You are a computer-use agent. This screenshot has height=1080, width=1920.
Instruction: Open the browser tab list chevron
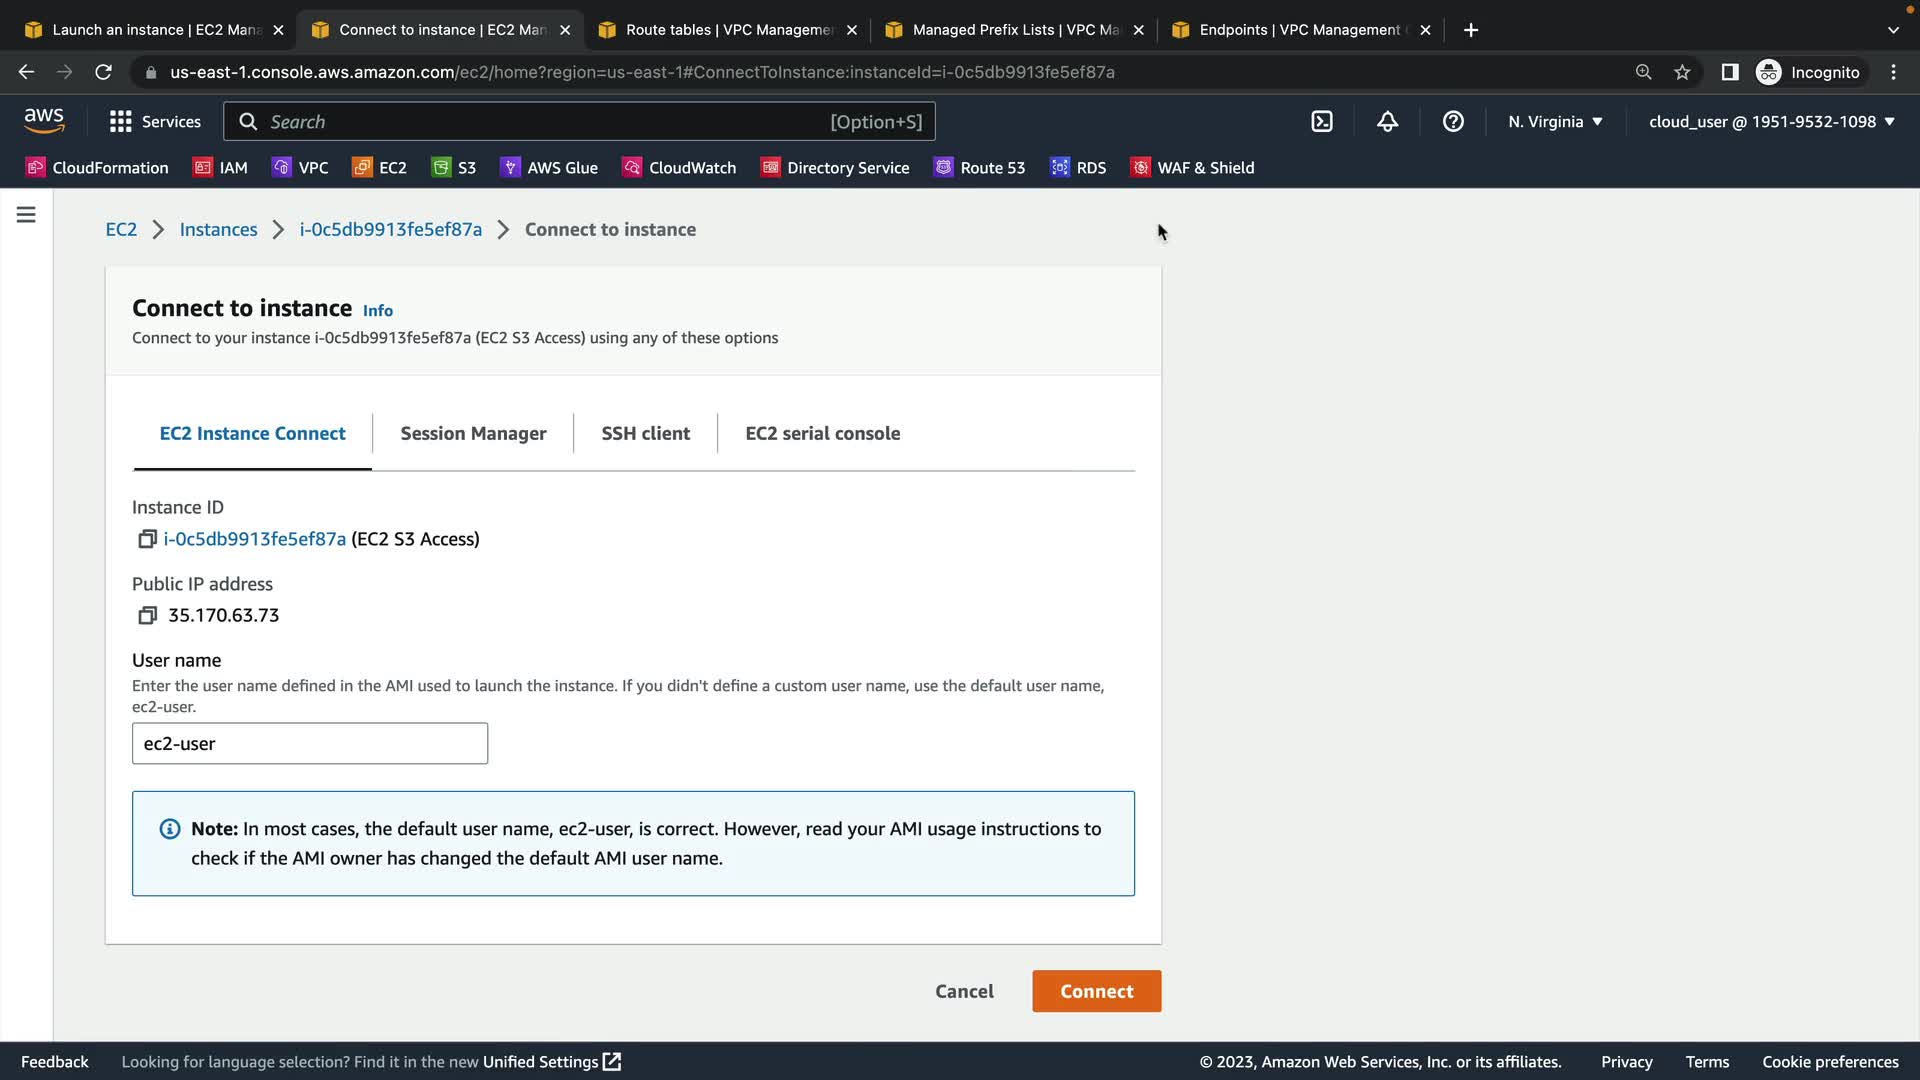click(1892, 30)
